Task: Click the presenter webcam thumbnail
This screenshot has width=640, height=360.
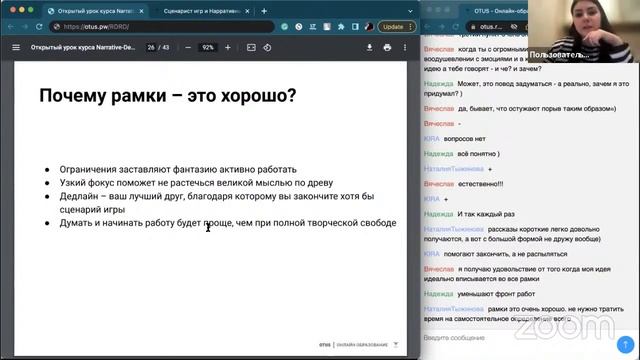Action: (x=584, y=31)
